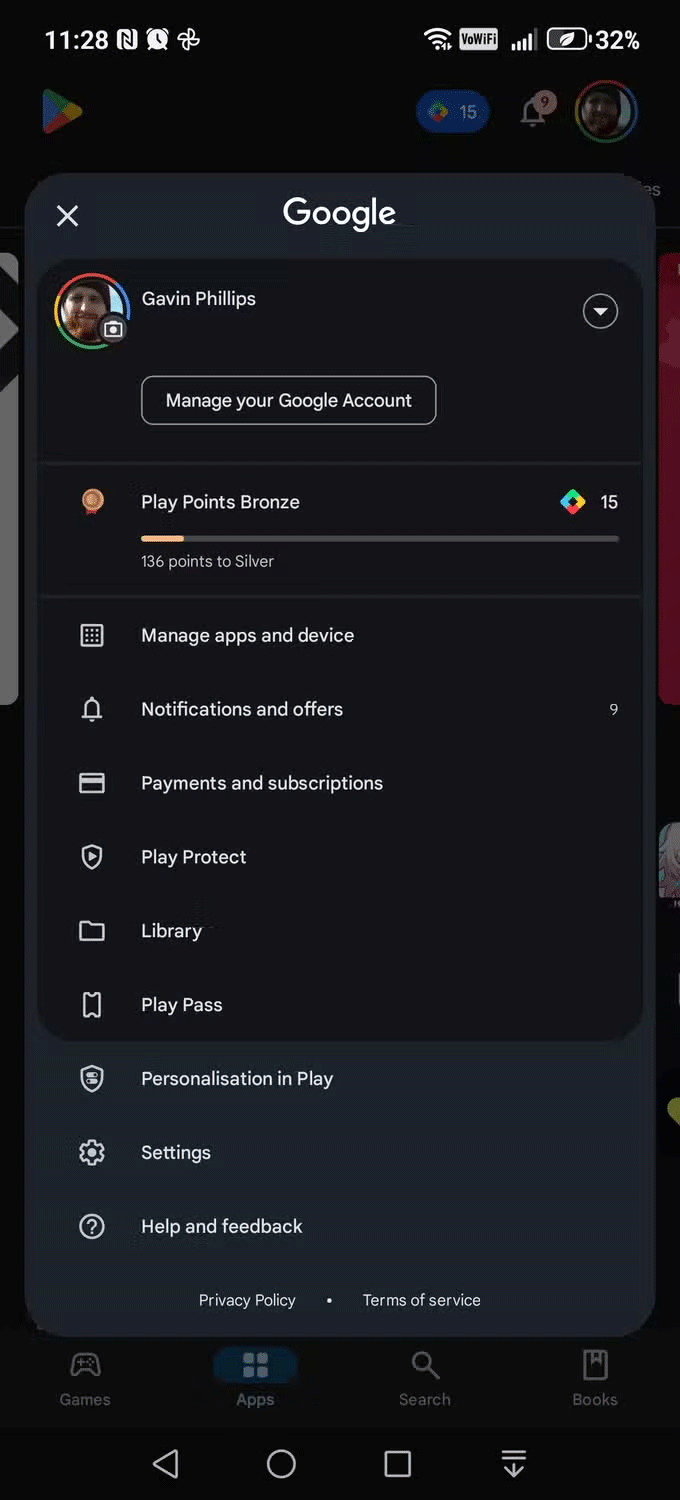Tap the Manage apps and device grid icon
680x1500 pixels.
point(92,635)
